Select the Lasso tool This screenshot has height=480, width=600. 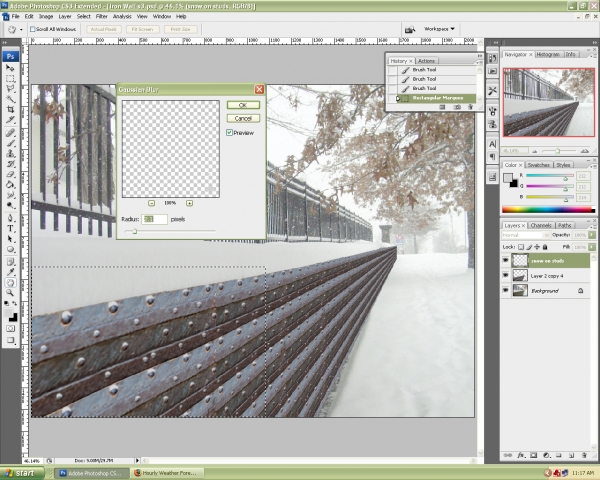pyautogui.click(x=10, y=89)
